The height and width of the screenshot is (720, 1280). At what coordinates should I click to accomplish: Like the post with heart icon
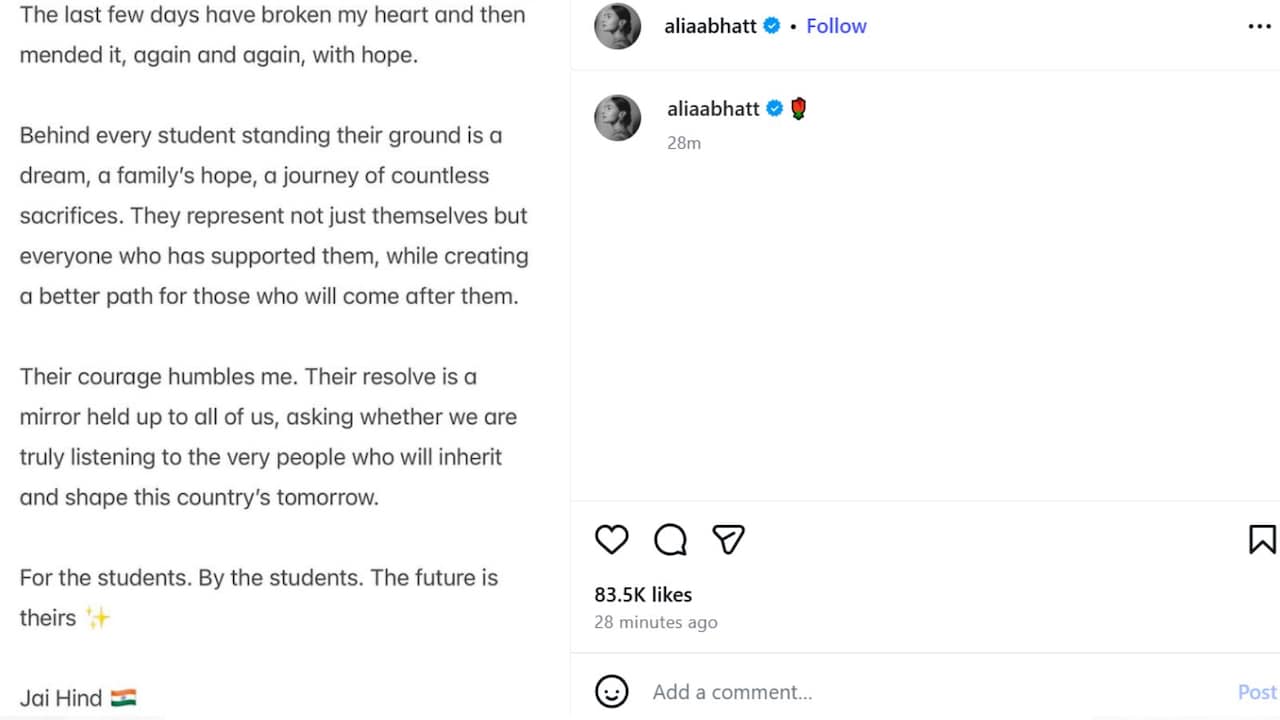[x=612, y=540]
